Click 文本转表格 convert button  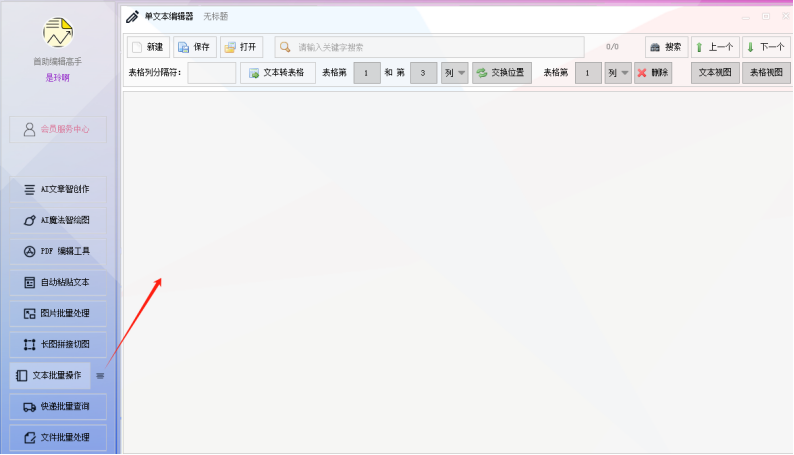tap(278, 73)
